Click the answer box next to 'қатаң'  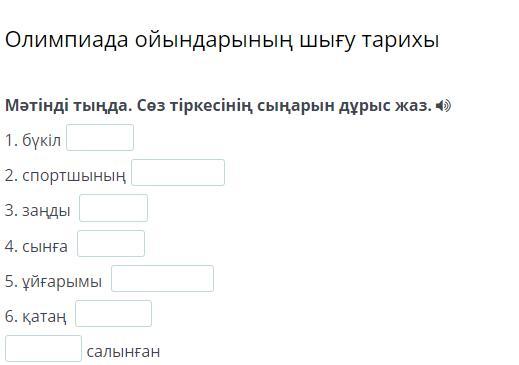pyautogui.click(x=113, y=313)
